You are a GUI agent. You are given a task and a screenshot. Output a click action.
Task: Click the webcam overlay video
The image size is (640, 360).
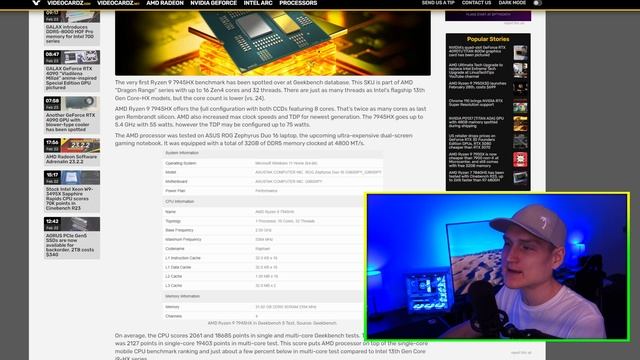pyautogui.click(x=497, y=267)
